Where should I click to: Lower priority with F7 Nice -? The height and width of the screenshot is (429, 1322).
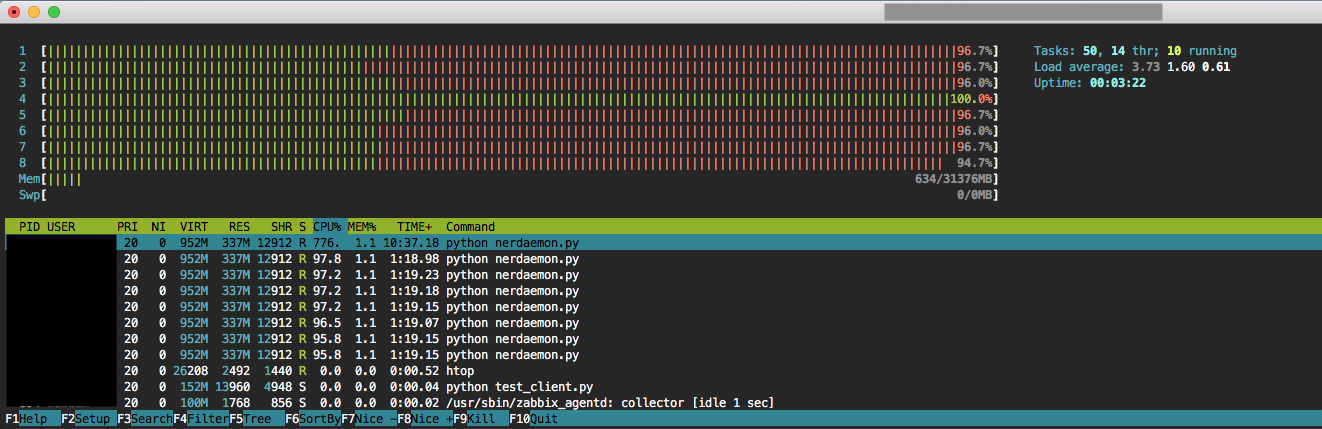pyautogui.click(x=369, y=419)
